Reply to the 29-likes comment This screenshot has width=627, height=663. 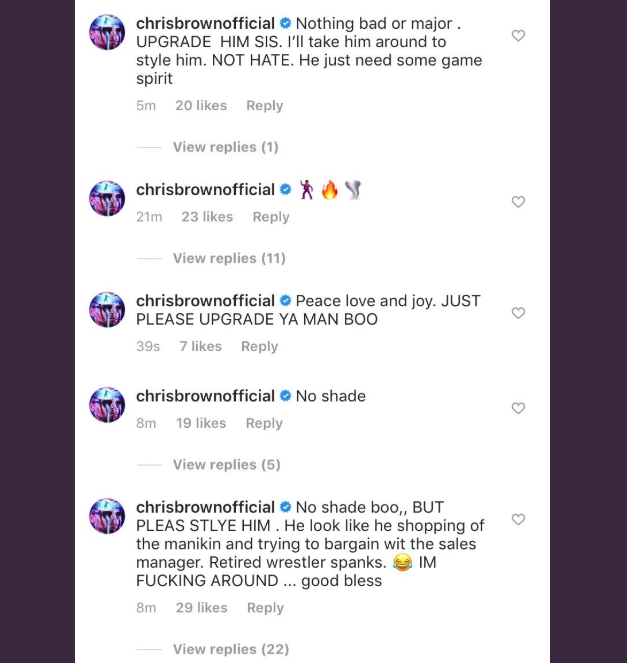[265, 607]
